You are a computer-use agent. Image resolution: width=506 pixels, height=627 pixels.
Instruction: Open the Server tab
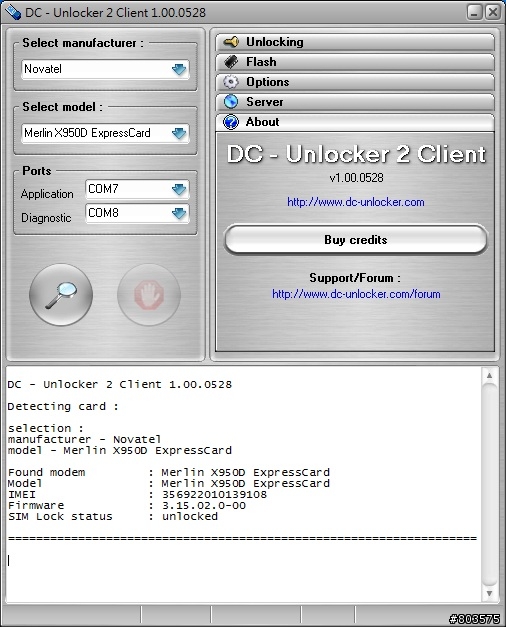pos(355,102)
